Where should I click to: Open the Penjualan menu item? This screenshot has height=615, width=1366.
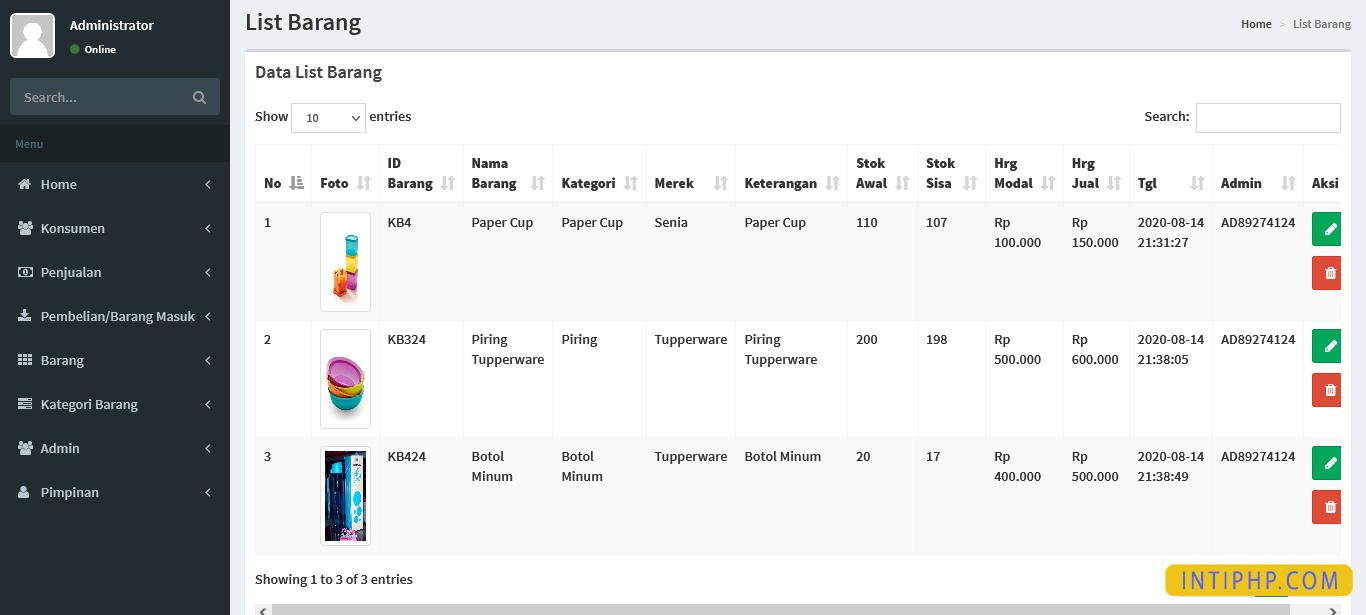(115, 272)
